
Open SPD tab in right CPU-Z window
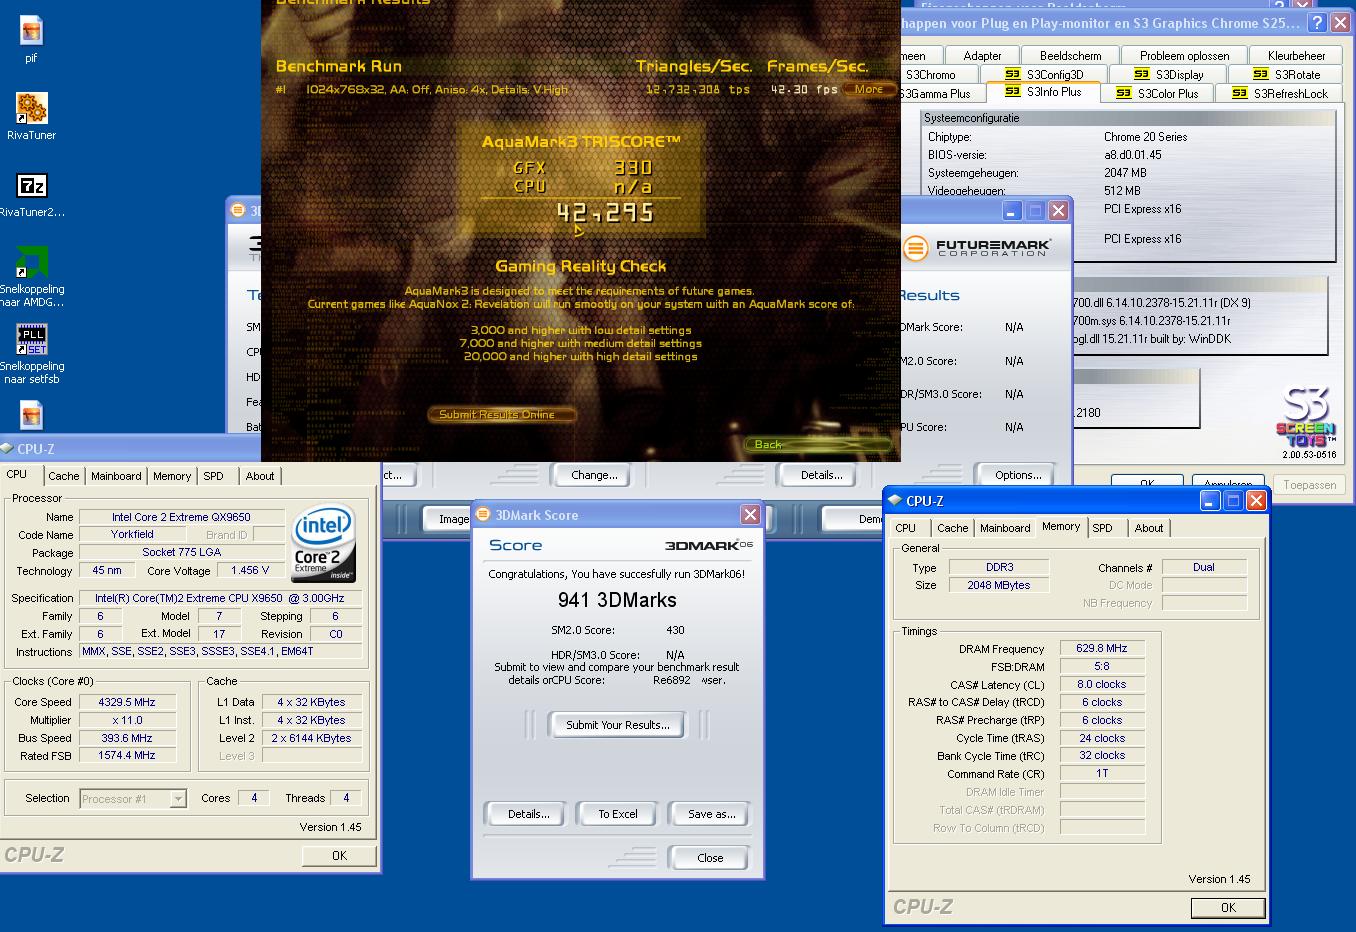1102,528
